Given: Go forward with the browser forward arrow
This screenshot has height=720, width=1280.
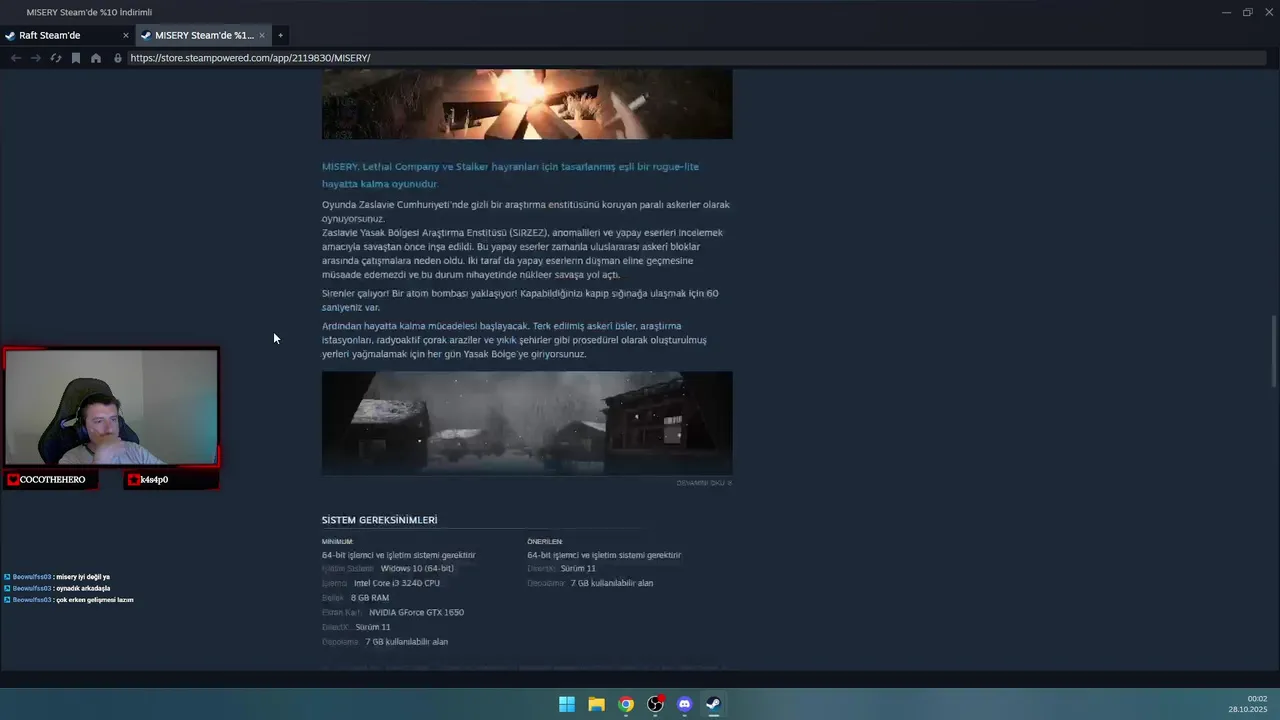Looking at the screenshot, I should point(36,58).
